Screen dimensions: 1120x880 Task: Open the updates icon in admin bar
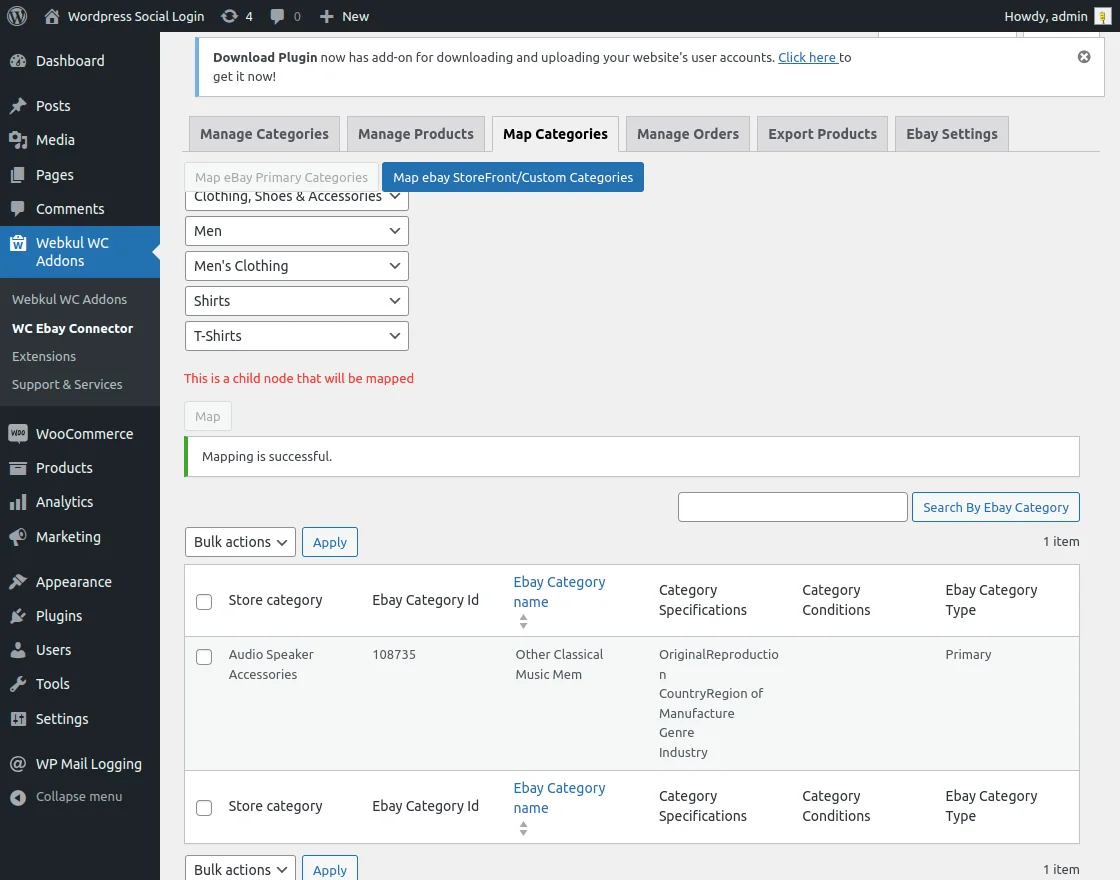(230, 16)
